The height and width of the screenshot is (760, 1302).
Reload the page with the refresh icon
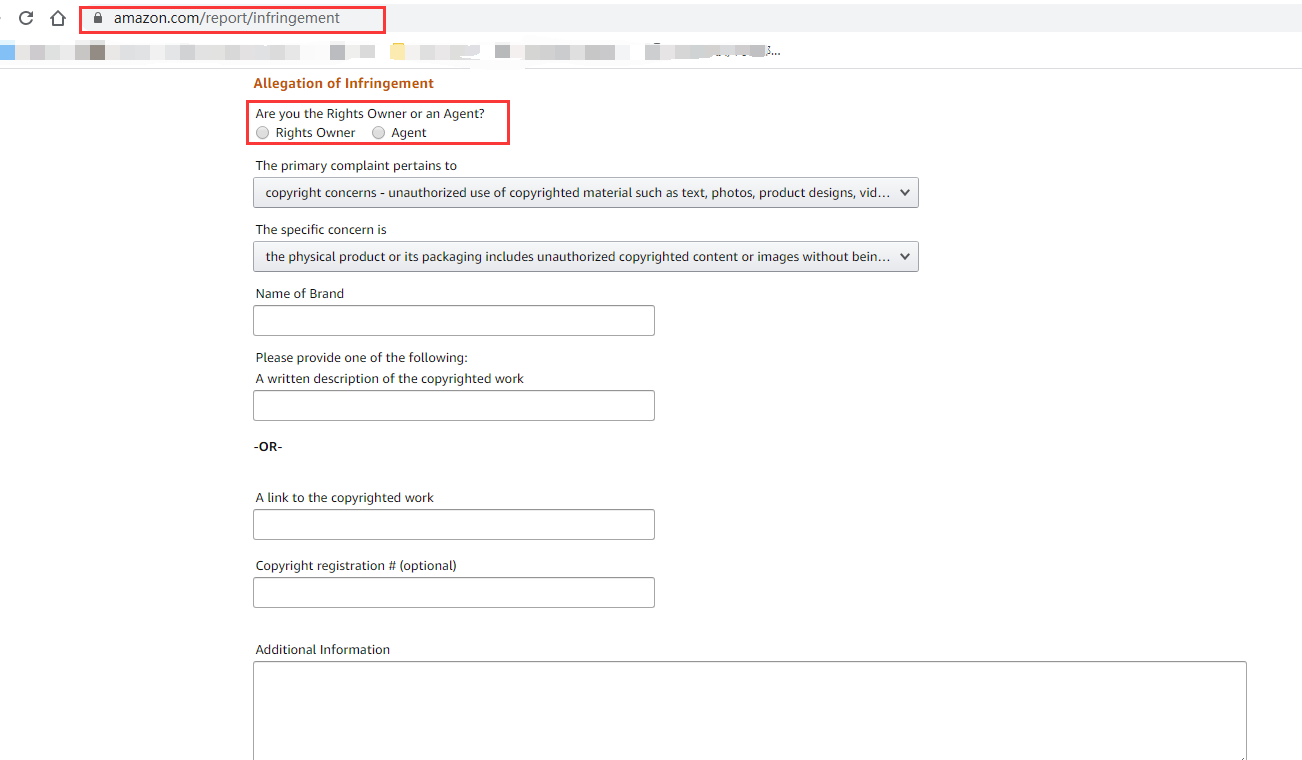tap(27, 18)
